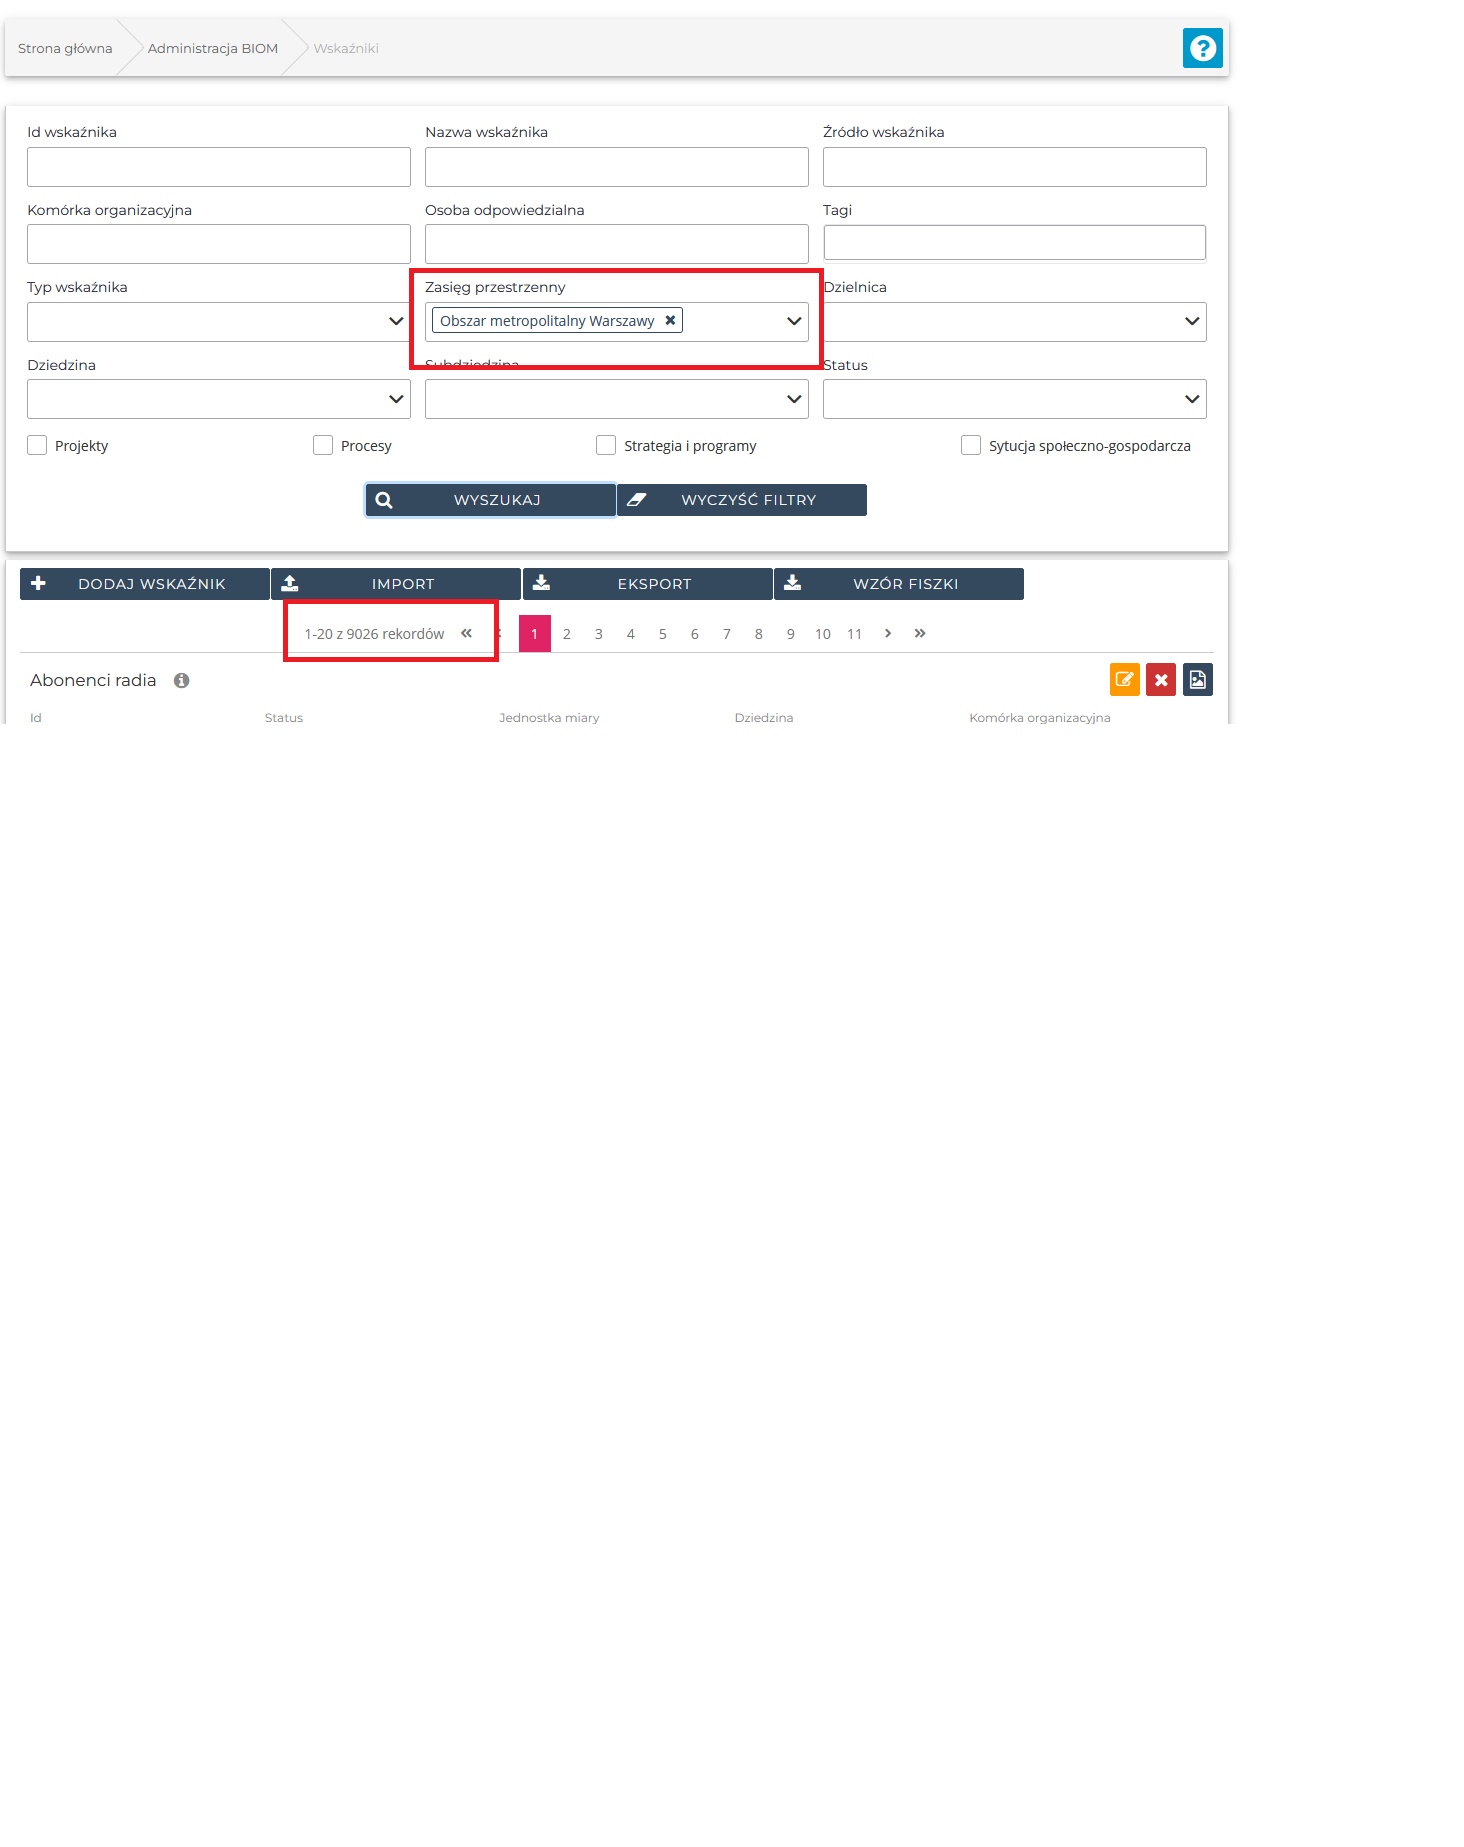Click the red delete icon for Abonenci radia
The width and height of the screenshot is (1464, 1847).
coord(1160,680)
